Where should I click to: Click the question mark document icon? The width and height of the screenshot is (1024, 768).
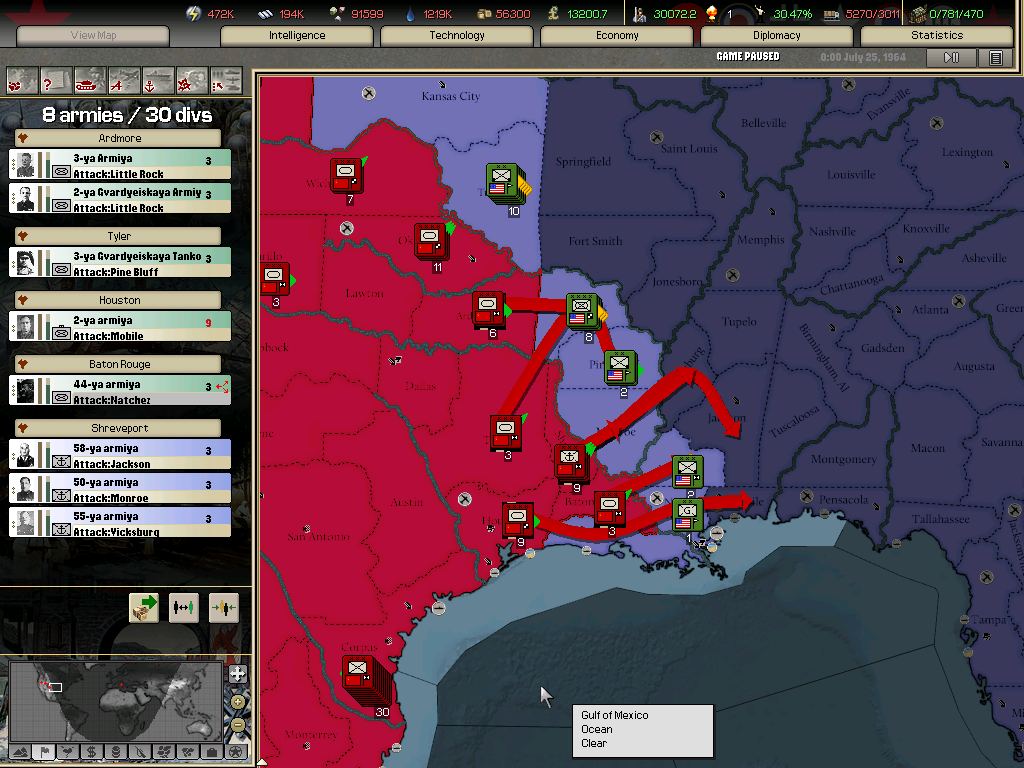[x=56, y=79]
